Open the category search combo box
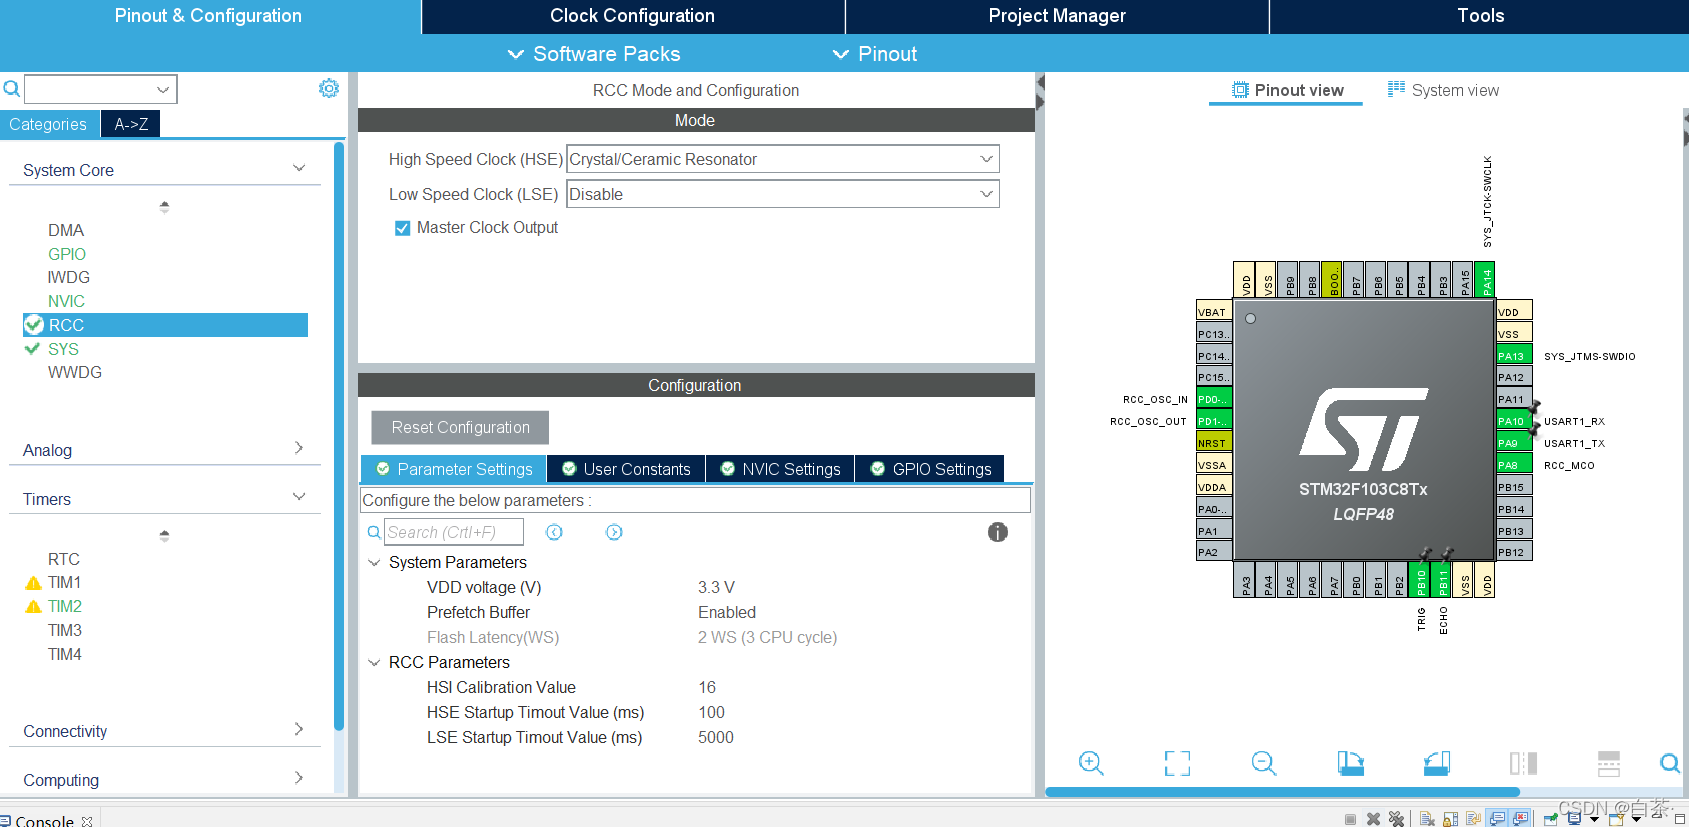Viewport: 1689px width, 827px height. click(x=101, y=89)
